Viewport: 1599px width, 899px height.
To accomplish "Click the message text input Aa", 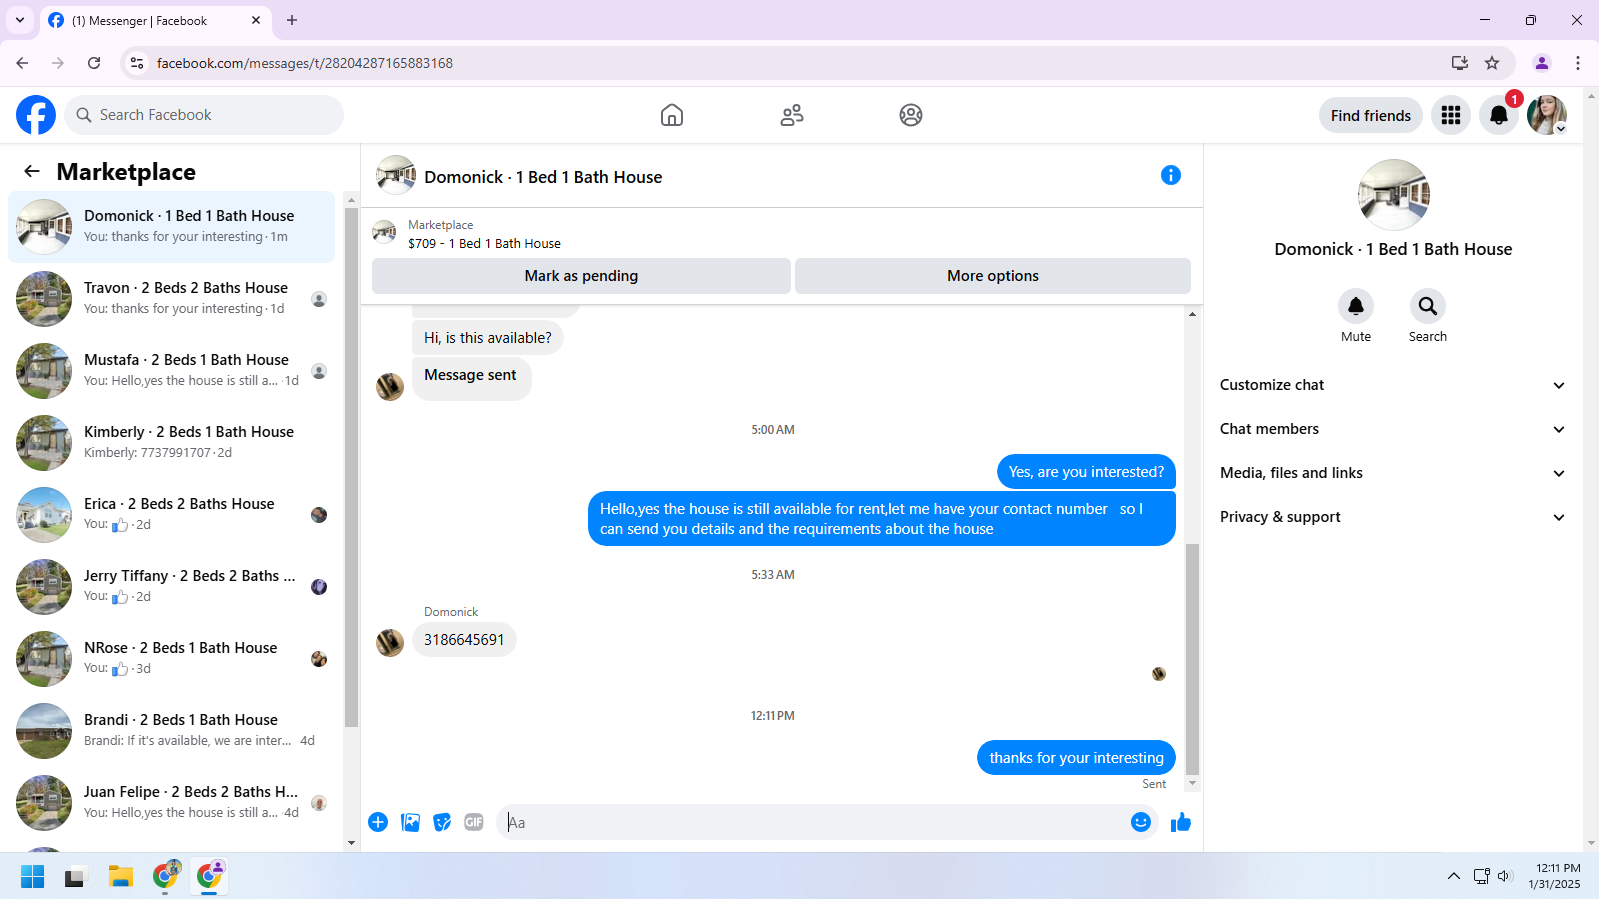I will (814, 822).
